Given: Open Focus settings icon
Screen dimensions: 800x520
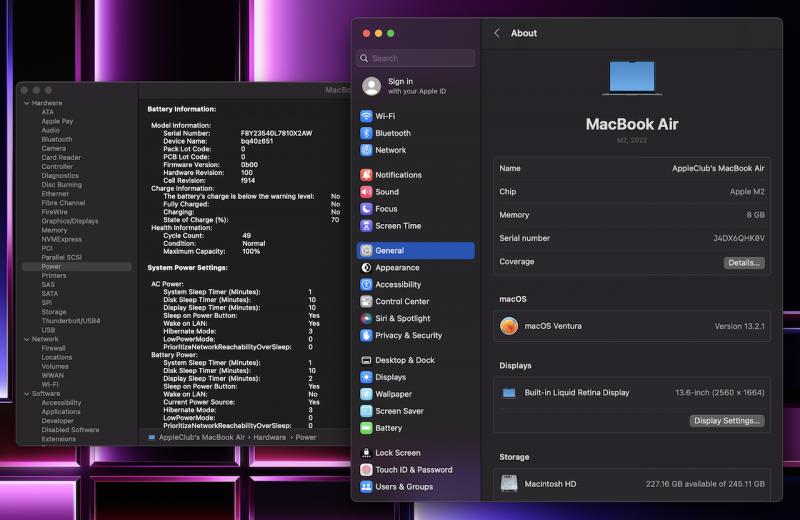Looking at the screenshot, I should pos(366,208).
